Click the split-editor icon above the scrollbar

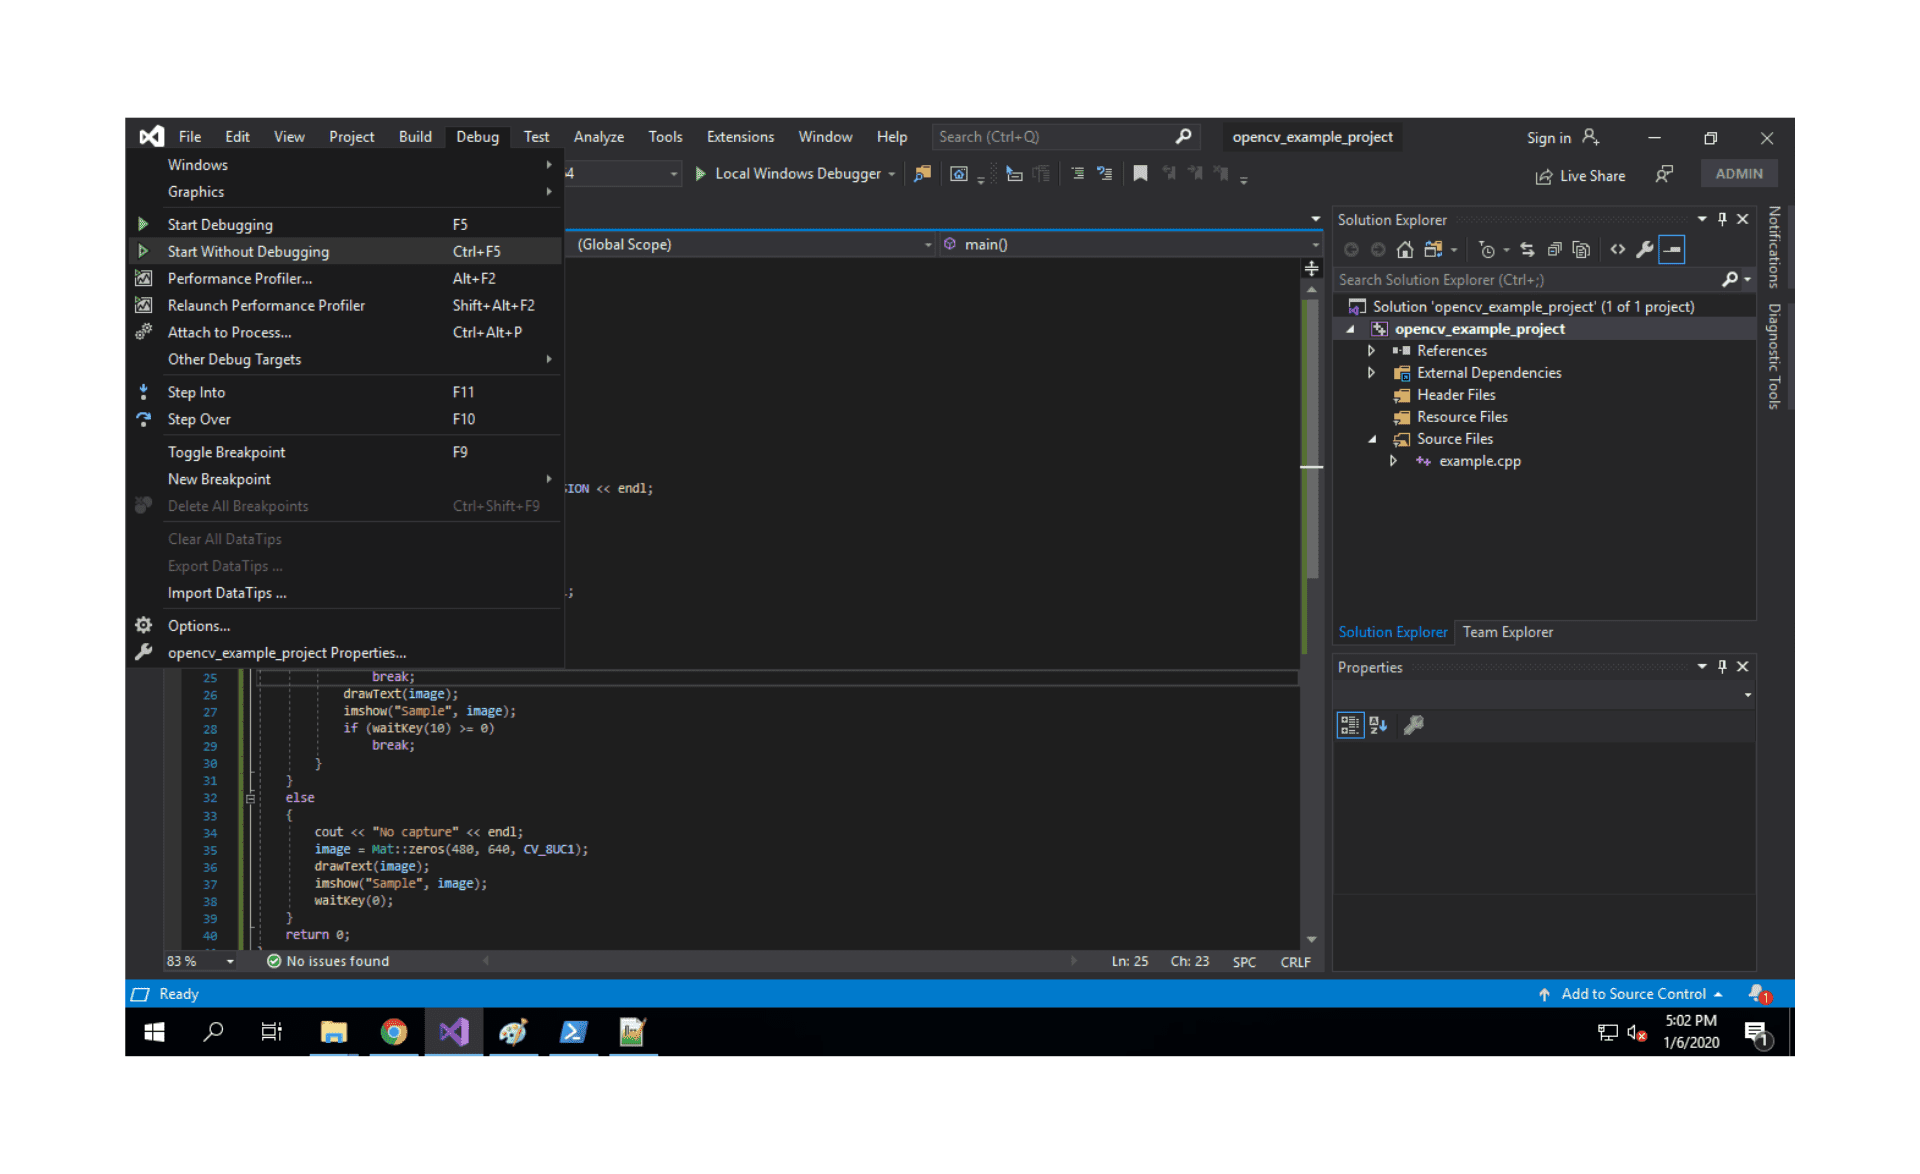pyautogui.click(x=1312, y=269)
